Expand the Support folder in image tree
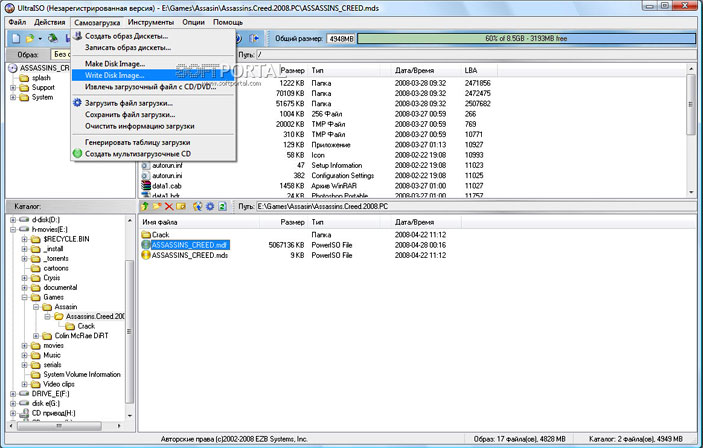Viewport: 703px width, 448px height. coord(12,87)
